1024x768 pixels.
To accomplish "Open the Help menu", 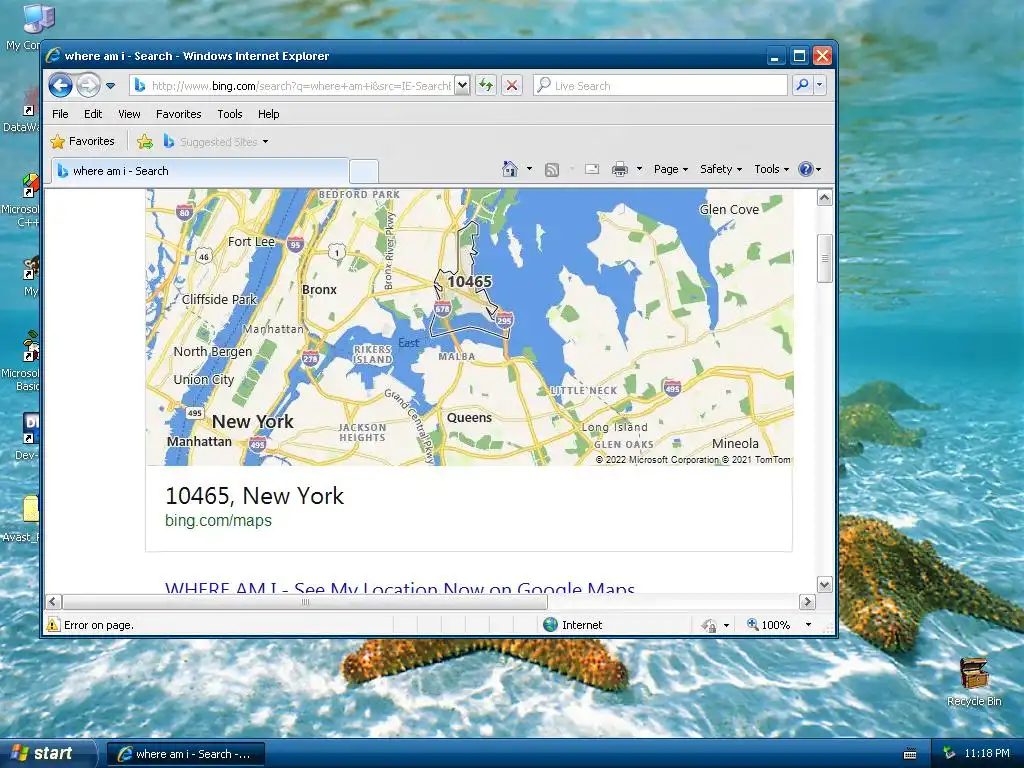I will (x=268, y=114).
